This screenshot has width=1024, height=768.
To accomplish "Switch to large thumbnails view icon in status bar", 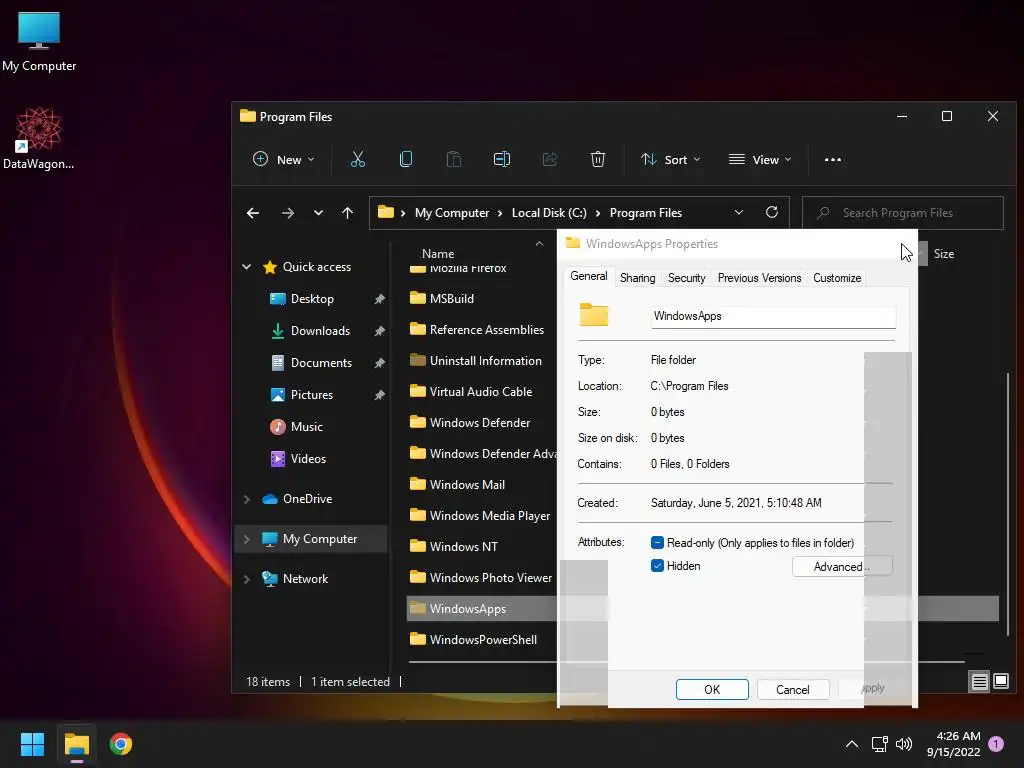I will [x=1000, y=682].
